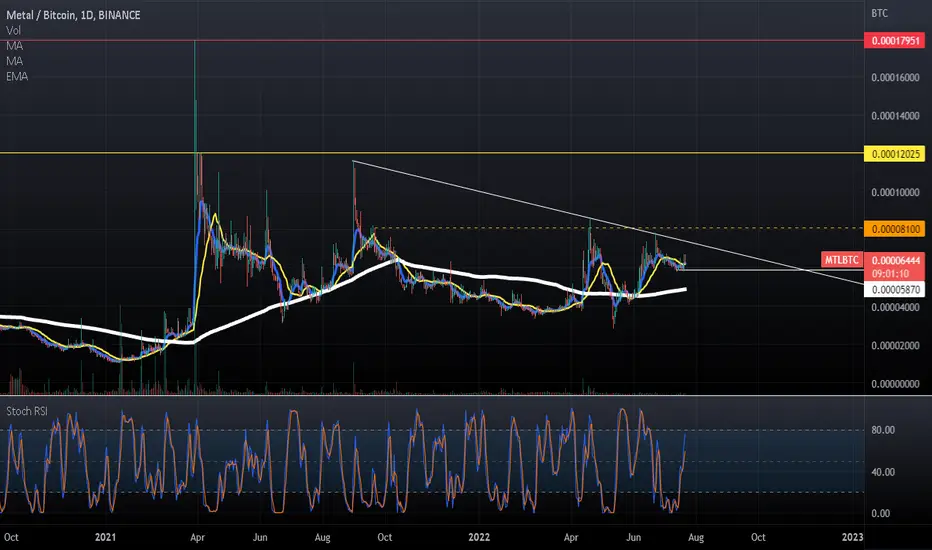Click the Metal / Bitcoin, 1D, BINANCE title

pos(73,15)
